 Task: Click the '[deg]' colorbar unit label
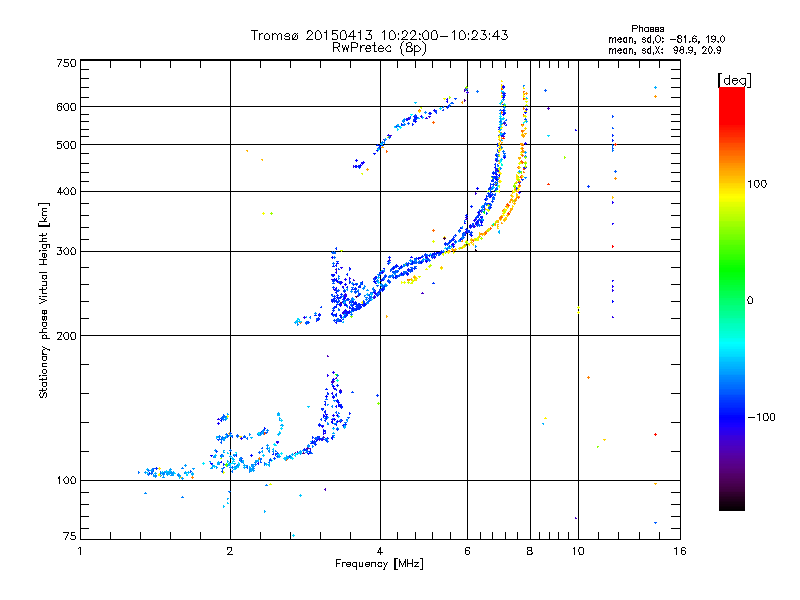[734, 80]
